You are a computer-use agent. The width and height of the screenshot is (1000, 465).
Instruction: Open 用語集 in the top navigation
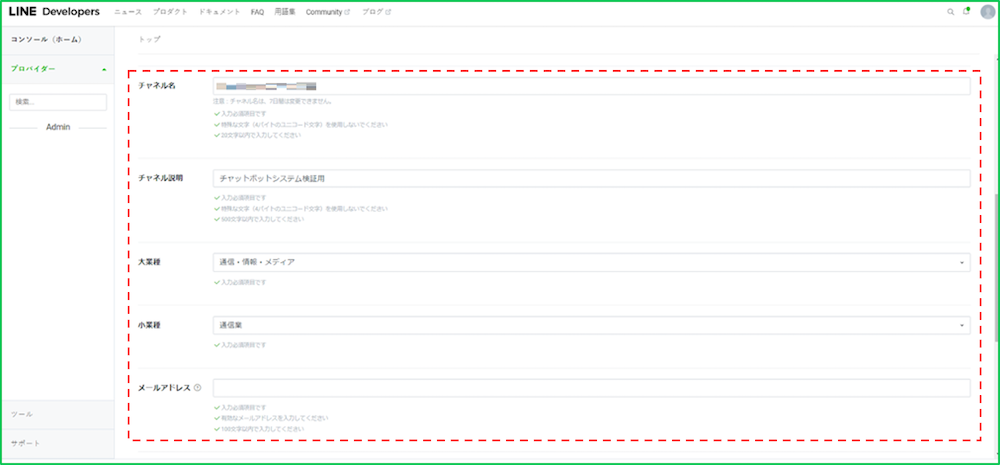(285, 12)
